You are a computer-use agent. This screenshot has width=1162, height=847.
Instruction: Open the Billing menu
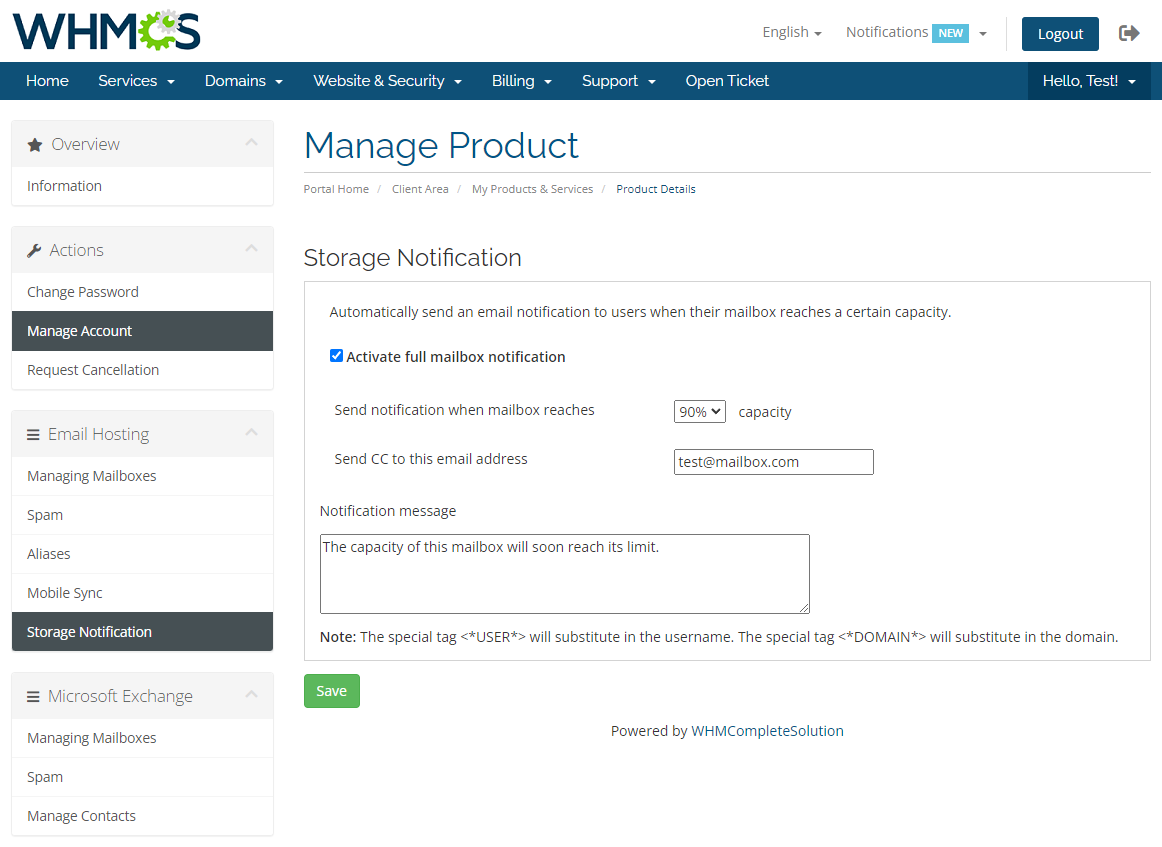pyautogui.click(x=522, y=81)
